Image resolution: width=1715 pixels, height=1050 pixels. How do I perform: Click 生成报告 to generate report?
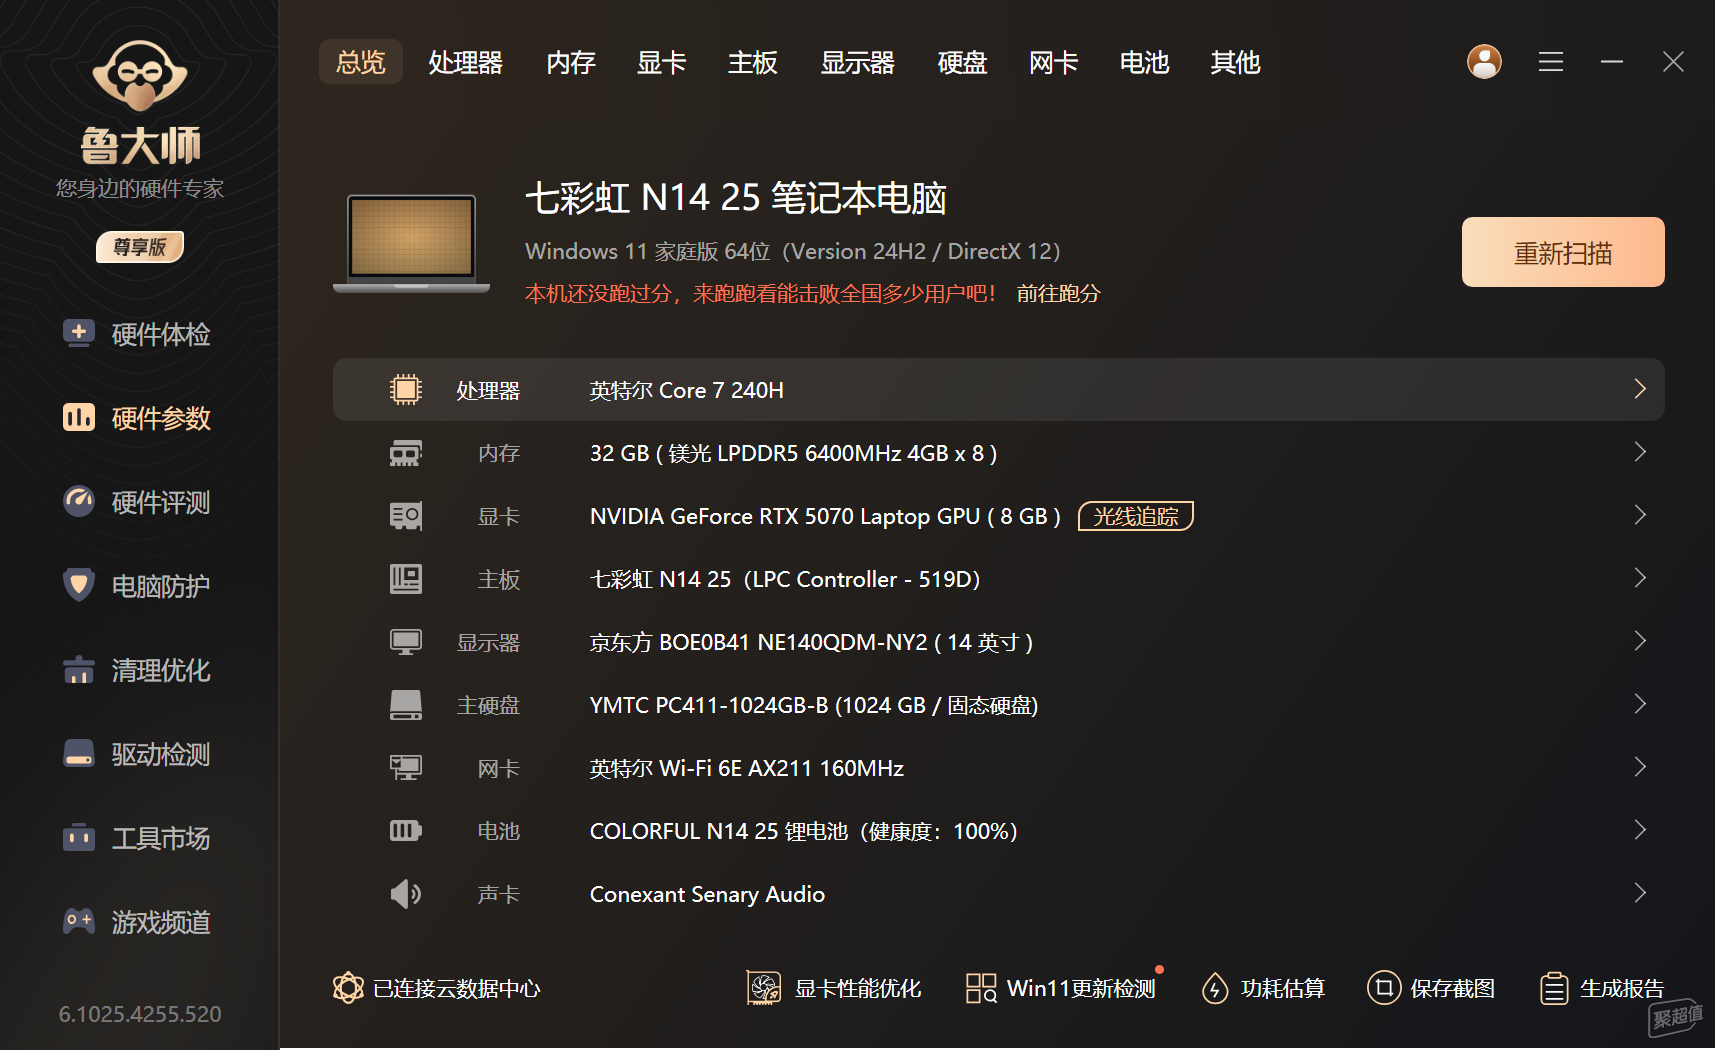coord(1601,988)
